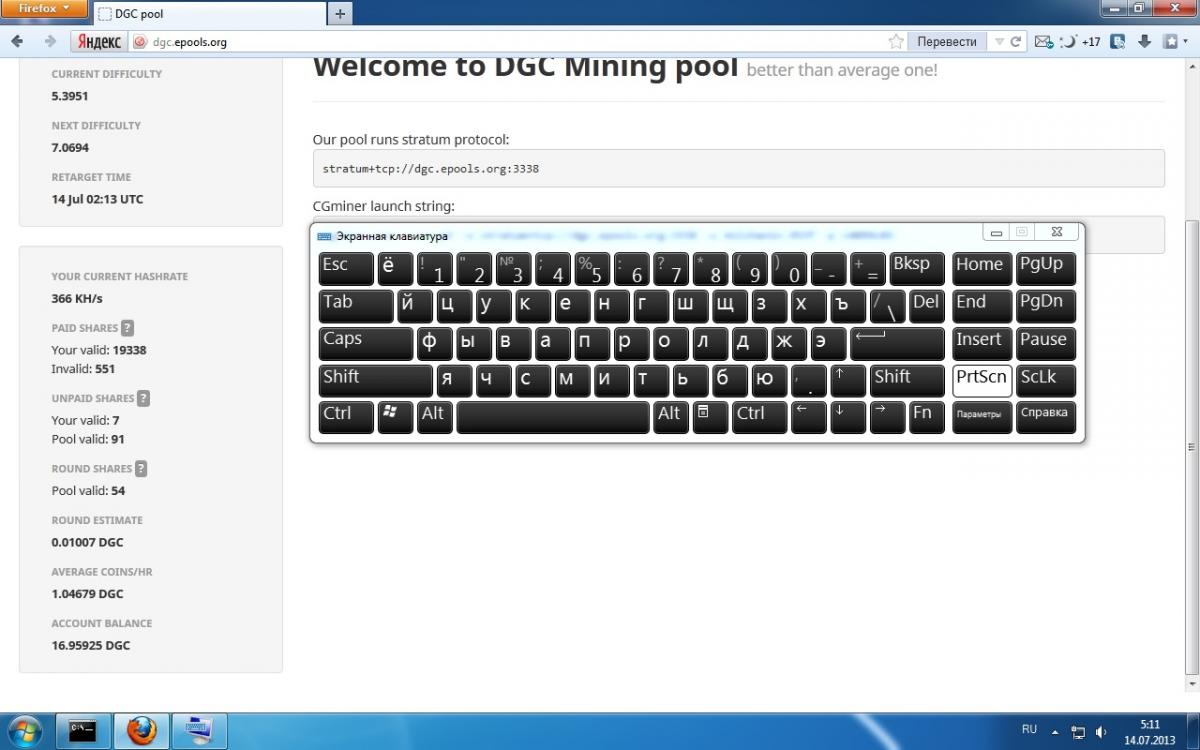Click the Справка help key
Screen dimensions: 1200x750
[x=1046, y=416]
